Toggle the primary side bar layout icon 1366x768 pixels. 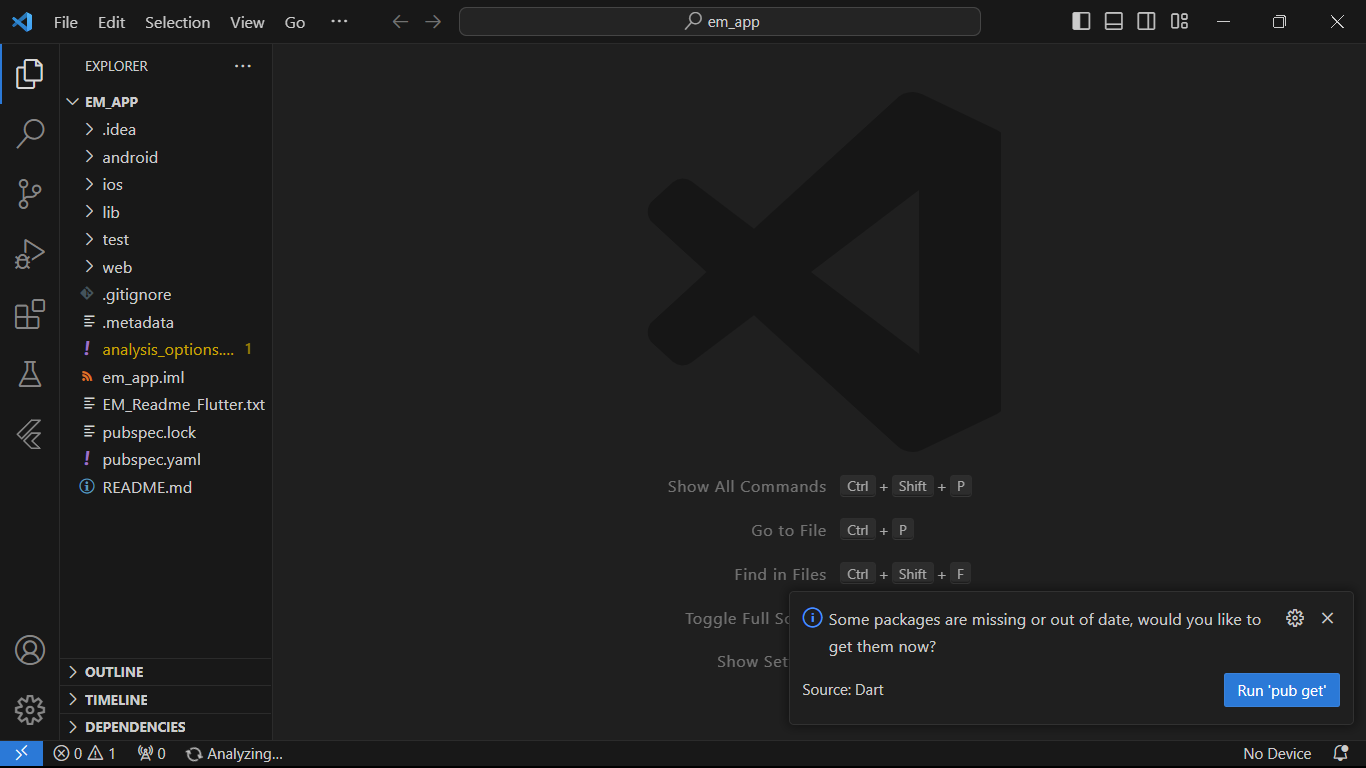pos(1081,22)
